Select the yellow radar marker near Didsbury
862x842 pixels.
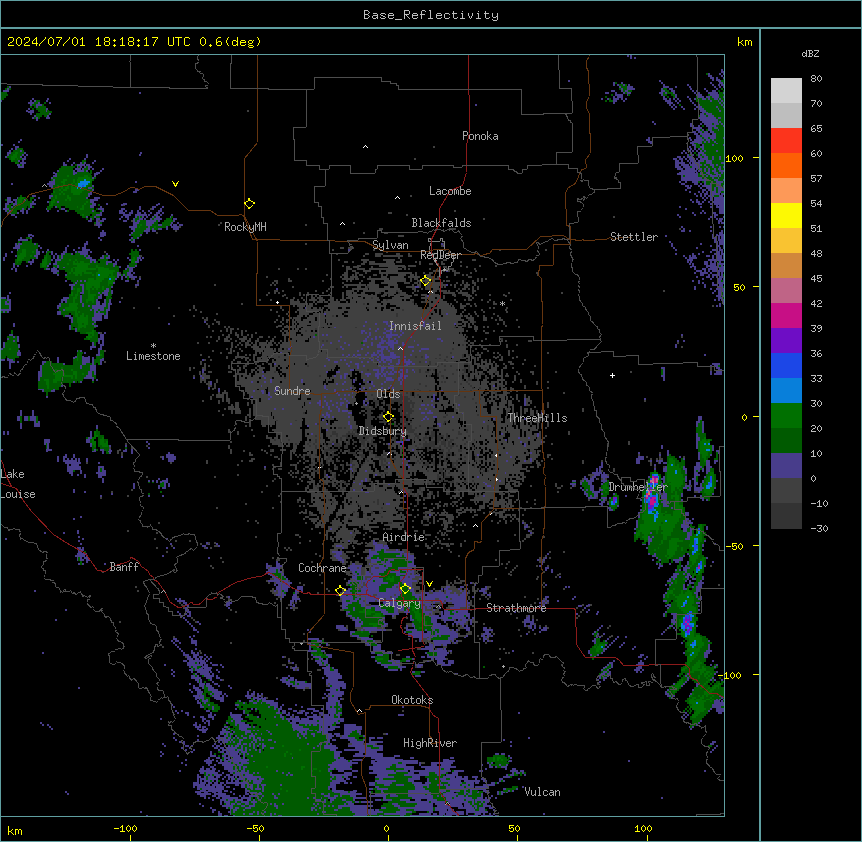click(389, 416)
